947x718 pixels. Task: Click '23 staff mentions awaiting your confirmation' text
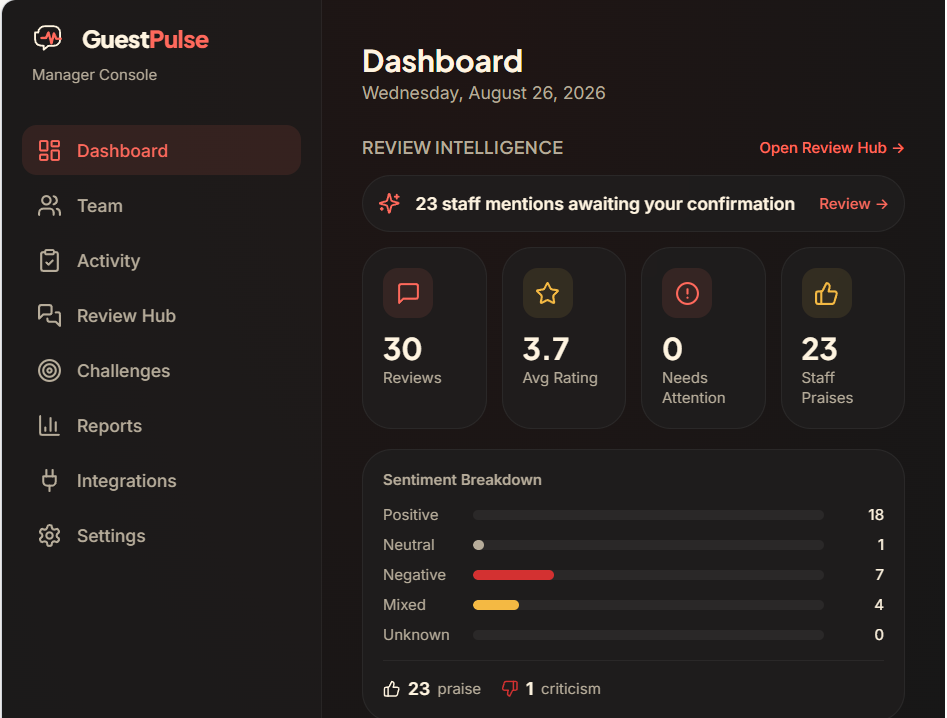[x=605, y=204]
